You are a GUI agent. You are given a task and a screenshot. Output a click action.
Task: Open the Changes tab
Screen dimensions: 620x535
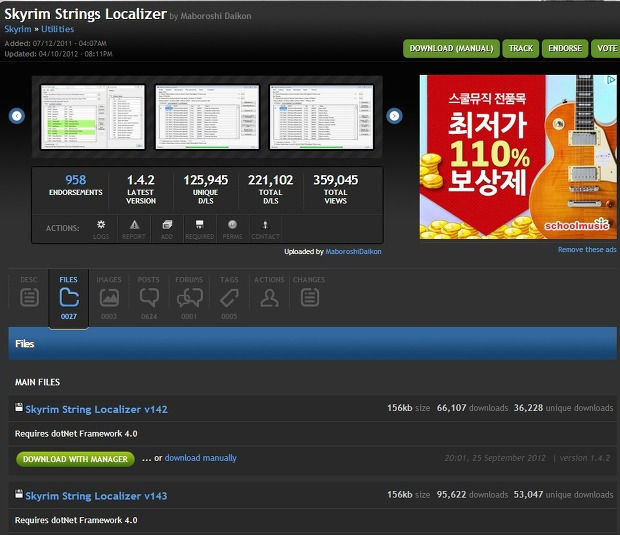[309, 293]
